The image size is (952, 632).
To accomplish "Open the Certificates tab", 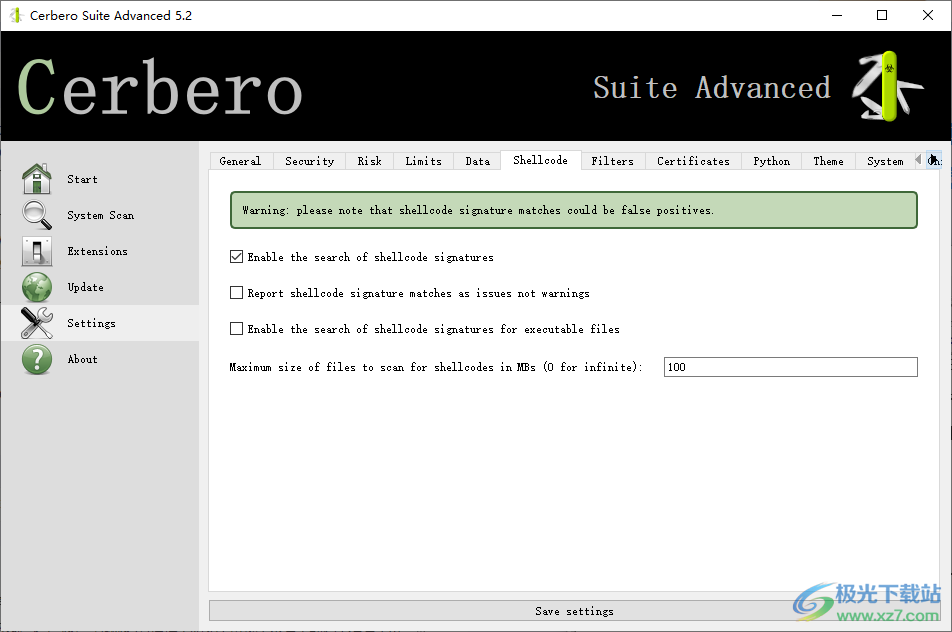I will tap(693, 161).
